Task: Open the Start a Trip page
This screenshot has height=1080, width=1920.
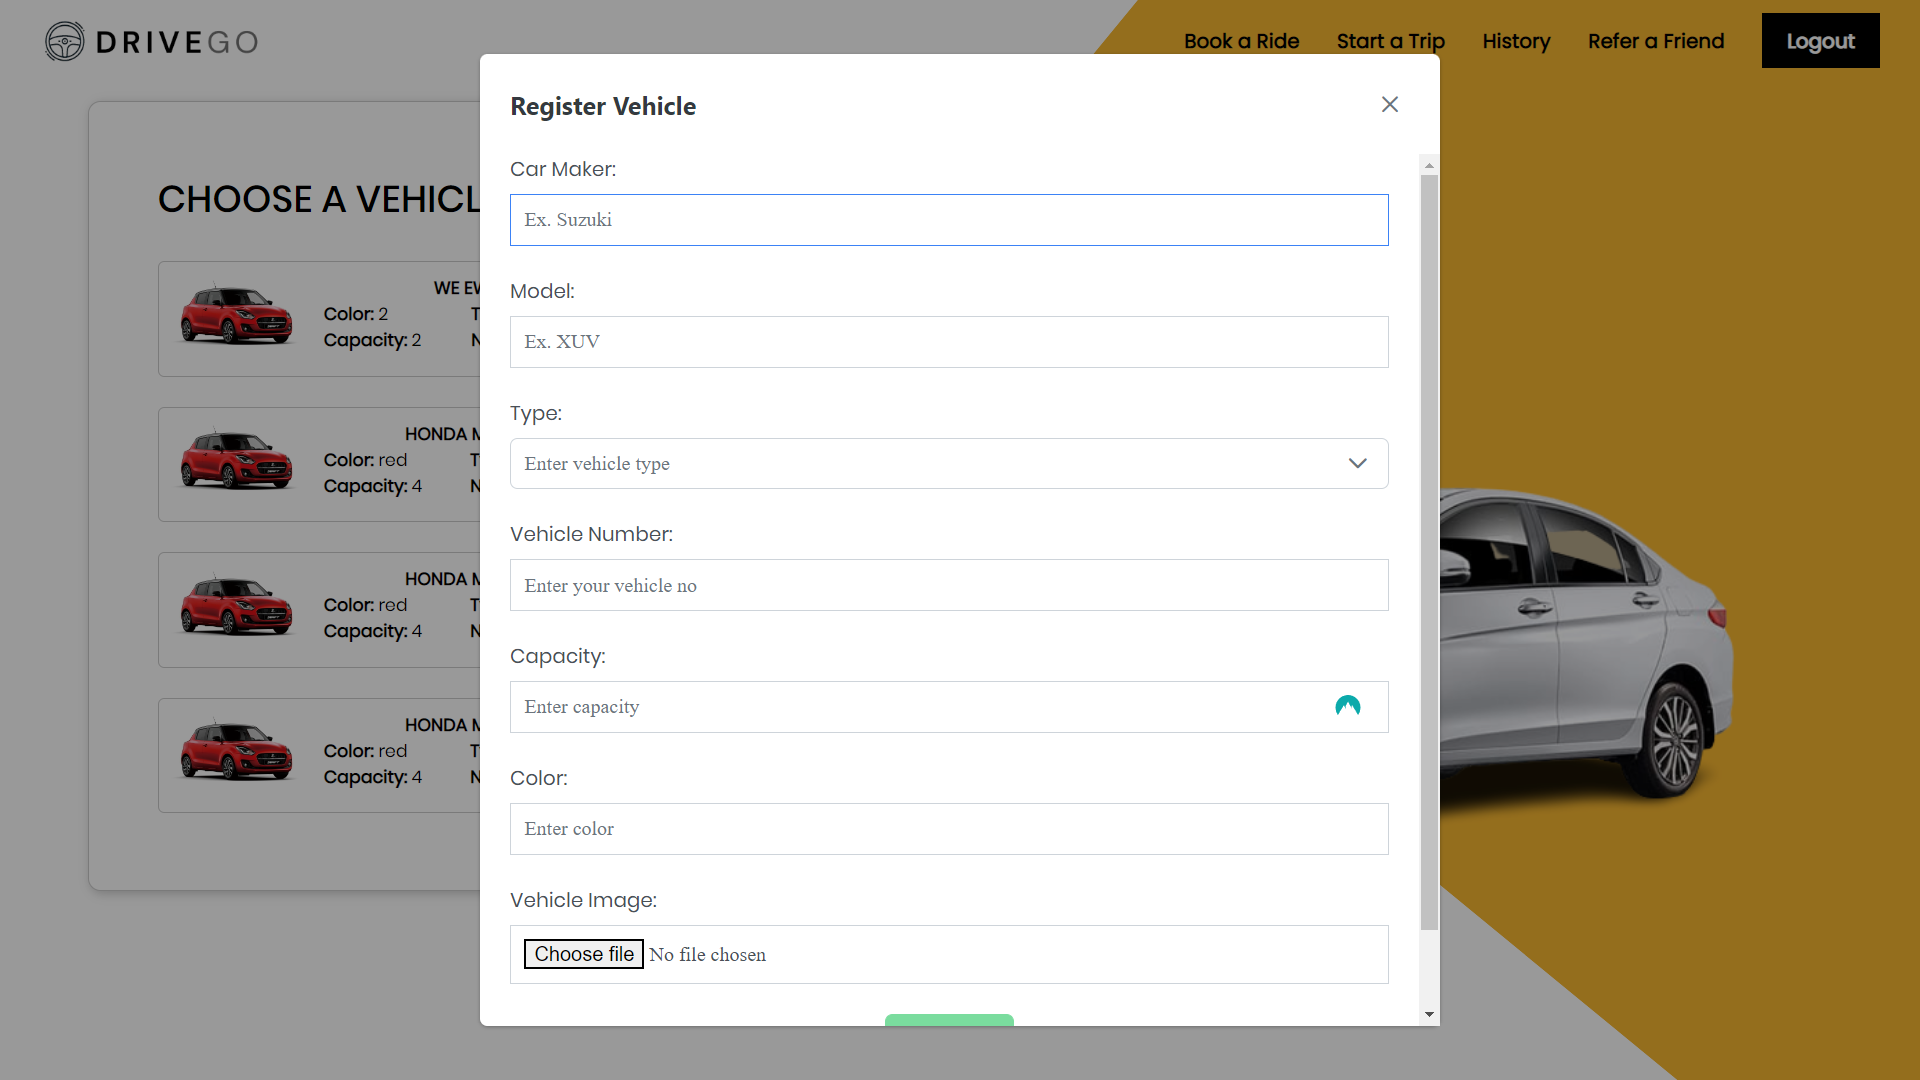Action: [x=1390, y=41]
